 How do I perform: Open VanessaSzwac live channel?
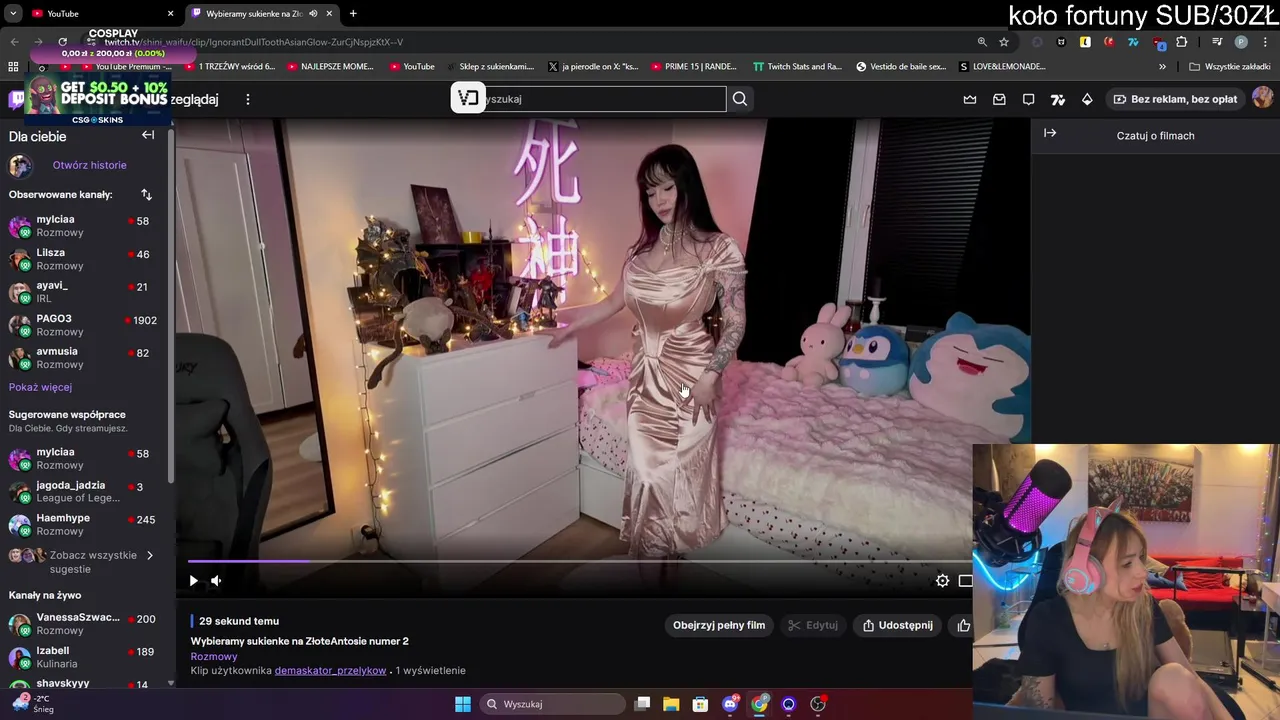pyautogui.click(x=85, y=623)
